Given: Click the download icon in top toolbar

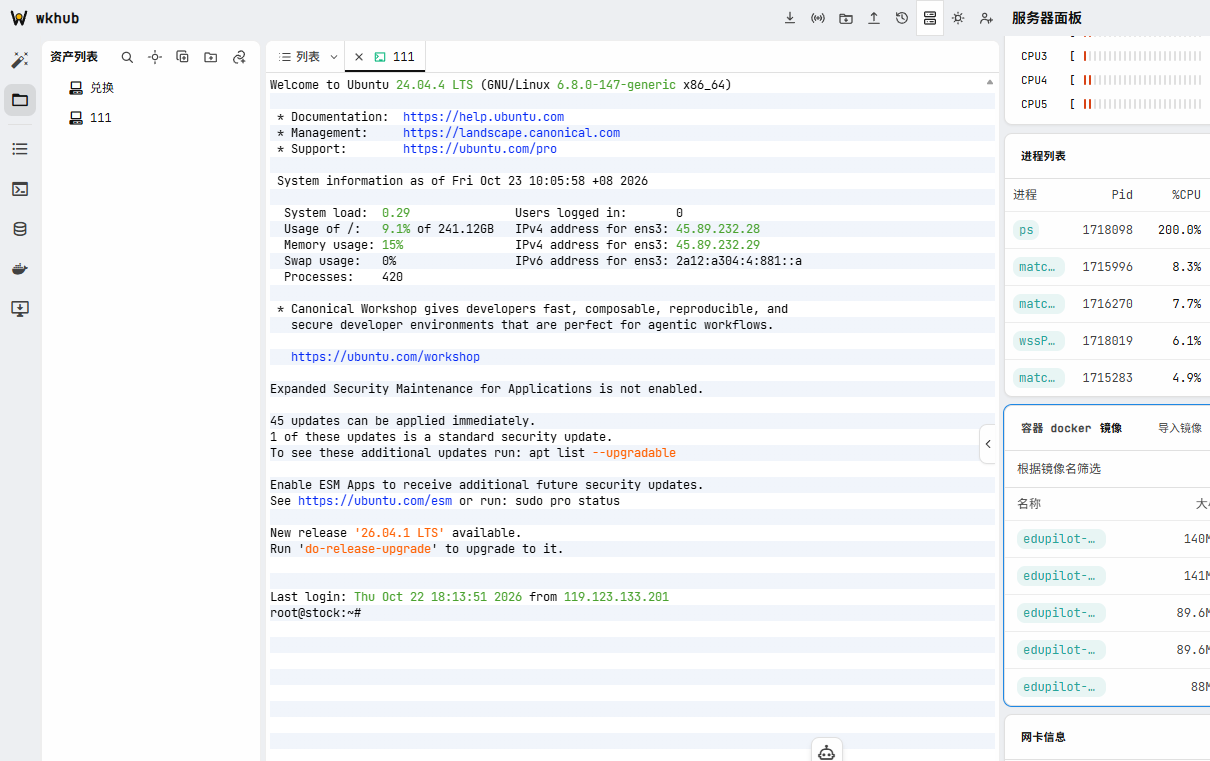Looking at the screenshot, I should pos(790,18).
